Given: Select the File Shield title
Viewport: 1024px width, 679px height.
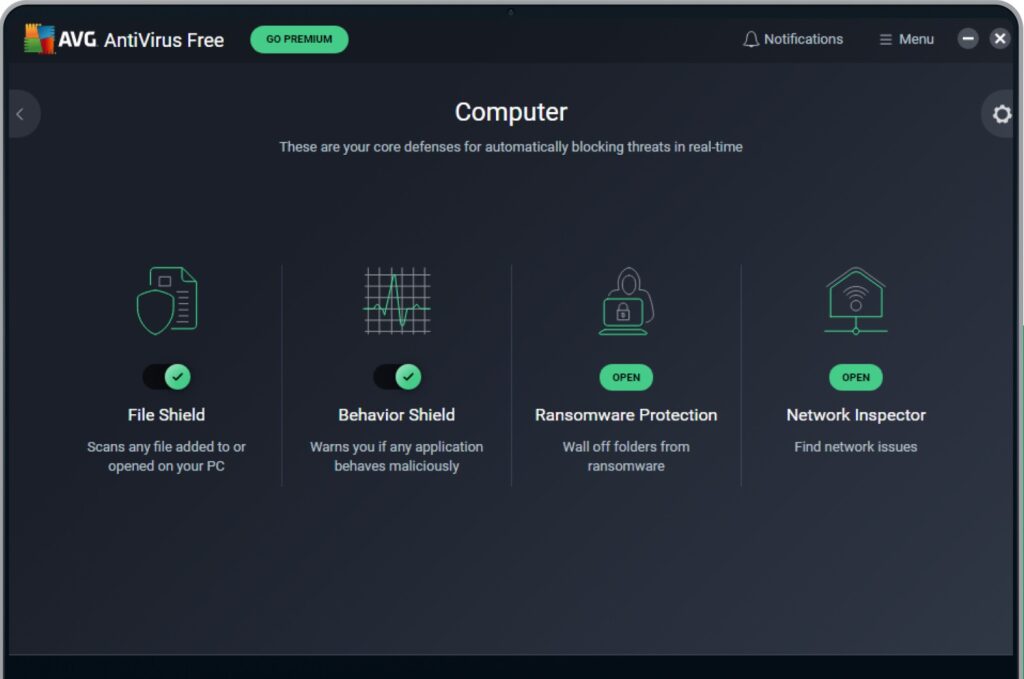Looking at the screenshot, I should 167,415.
